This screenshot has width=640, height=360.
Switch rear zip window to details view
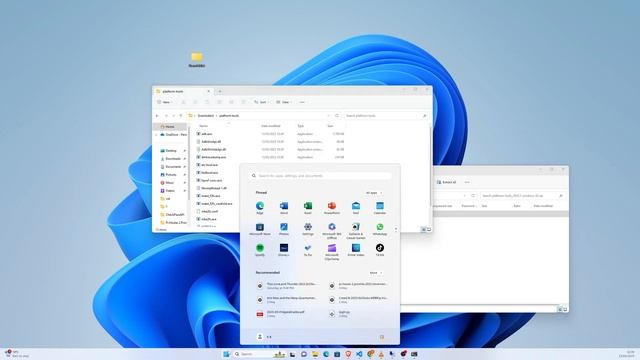tap(560, 309)
